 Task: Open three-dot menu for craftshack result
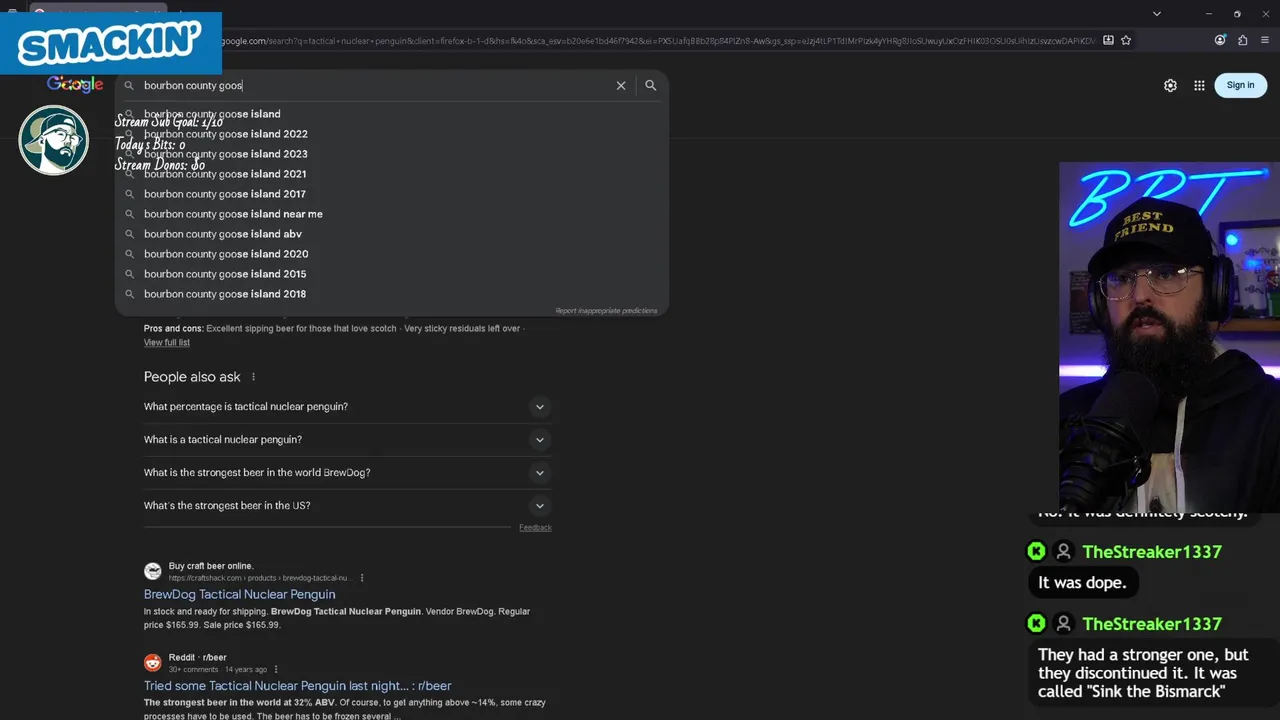(362, 578)
